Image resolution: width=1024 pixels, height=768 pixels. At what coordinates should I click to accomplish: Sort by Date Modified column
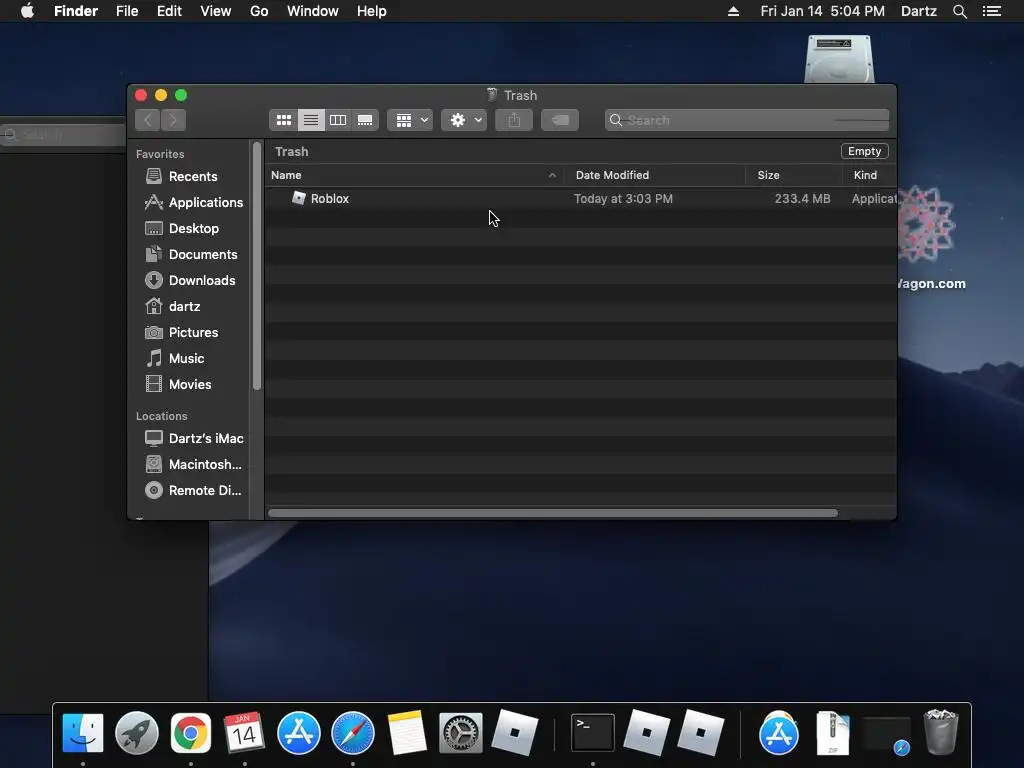click(612, 175)
